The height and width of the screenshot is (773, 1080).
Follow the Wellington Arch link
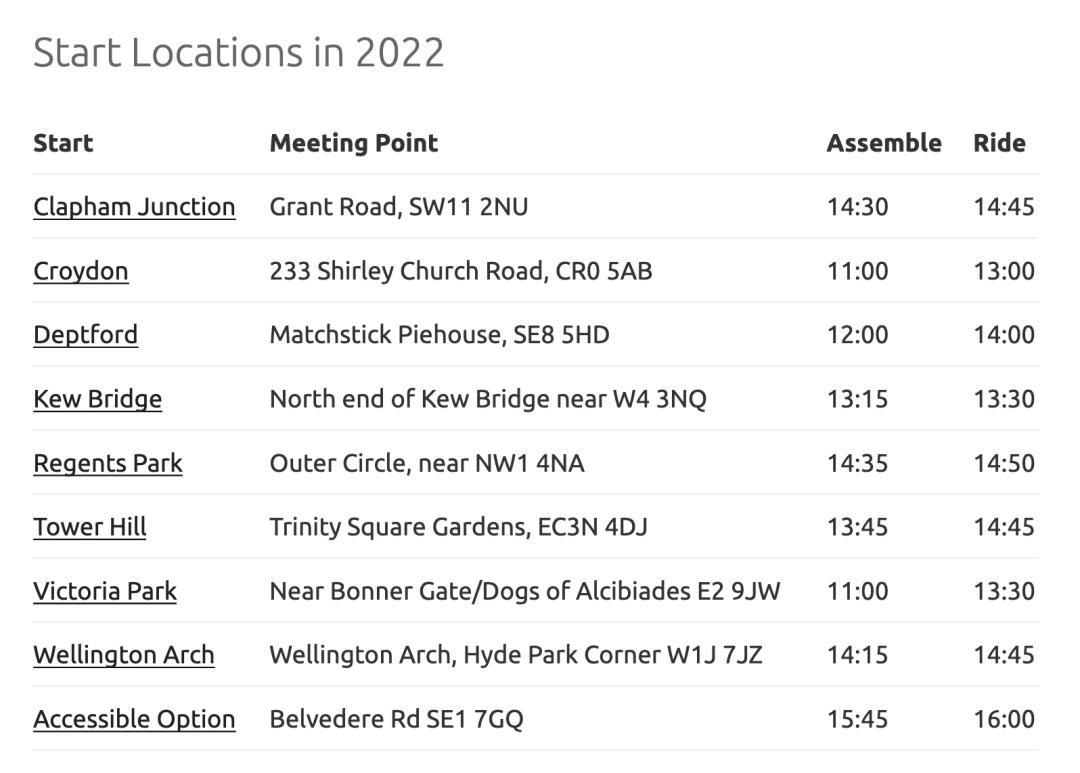coord(123,655)
